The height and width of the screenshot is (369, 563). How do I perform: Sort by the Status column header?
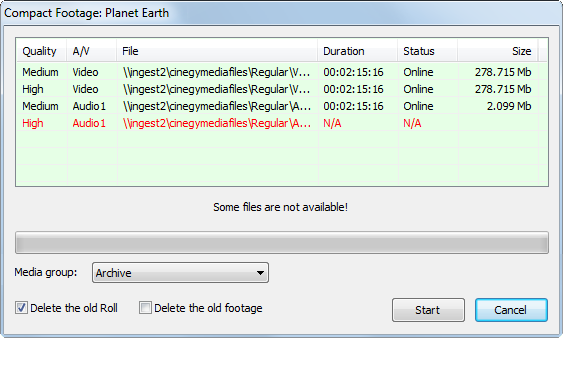[x=427, y=51]
